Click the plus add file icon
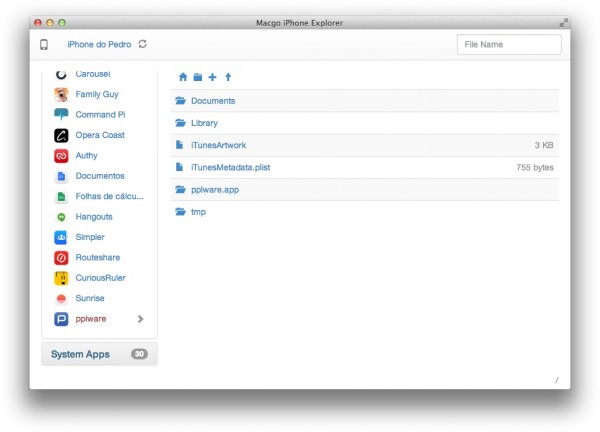Viewport: 600px width, 432px height. (212, 77)
